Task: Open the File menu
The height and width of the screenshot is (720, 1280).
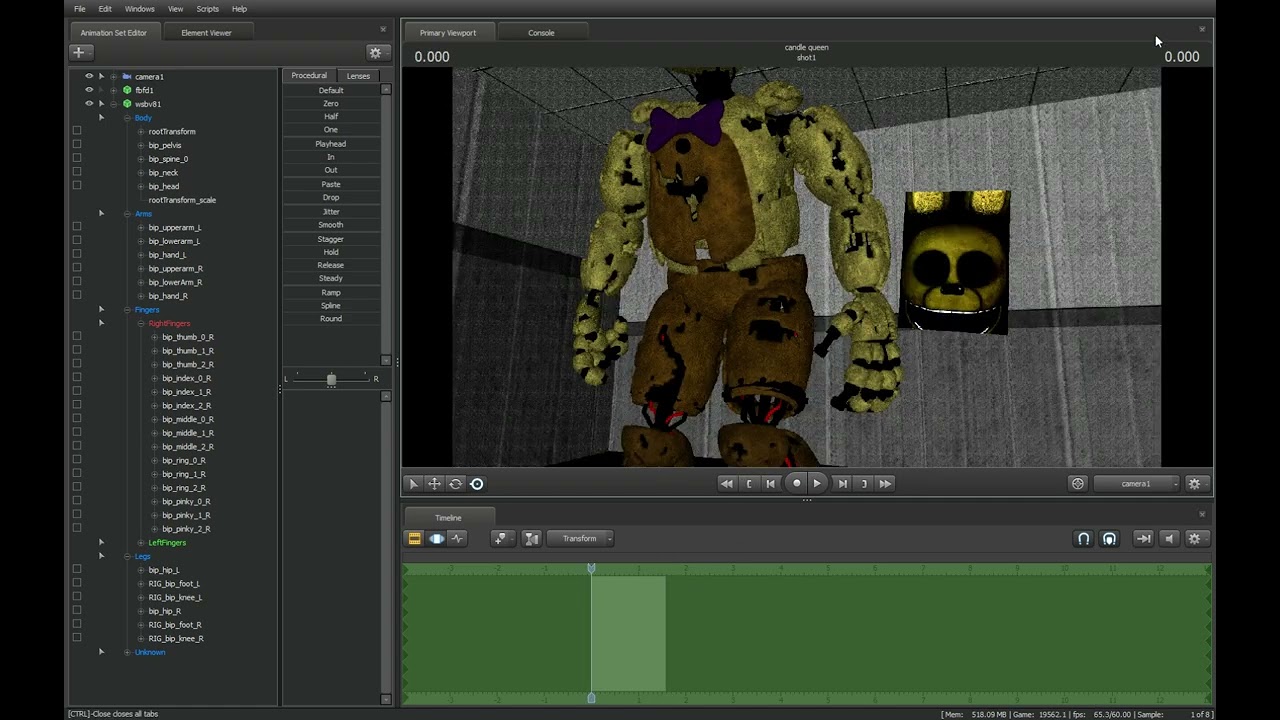Action: pos(80,9)
